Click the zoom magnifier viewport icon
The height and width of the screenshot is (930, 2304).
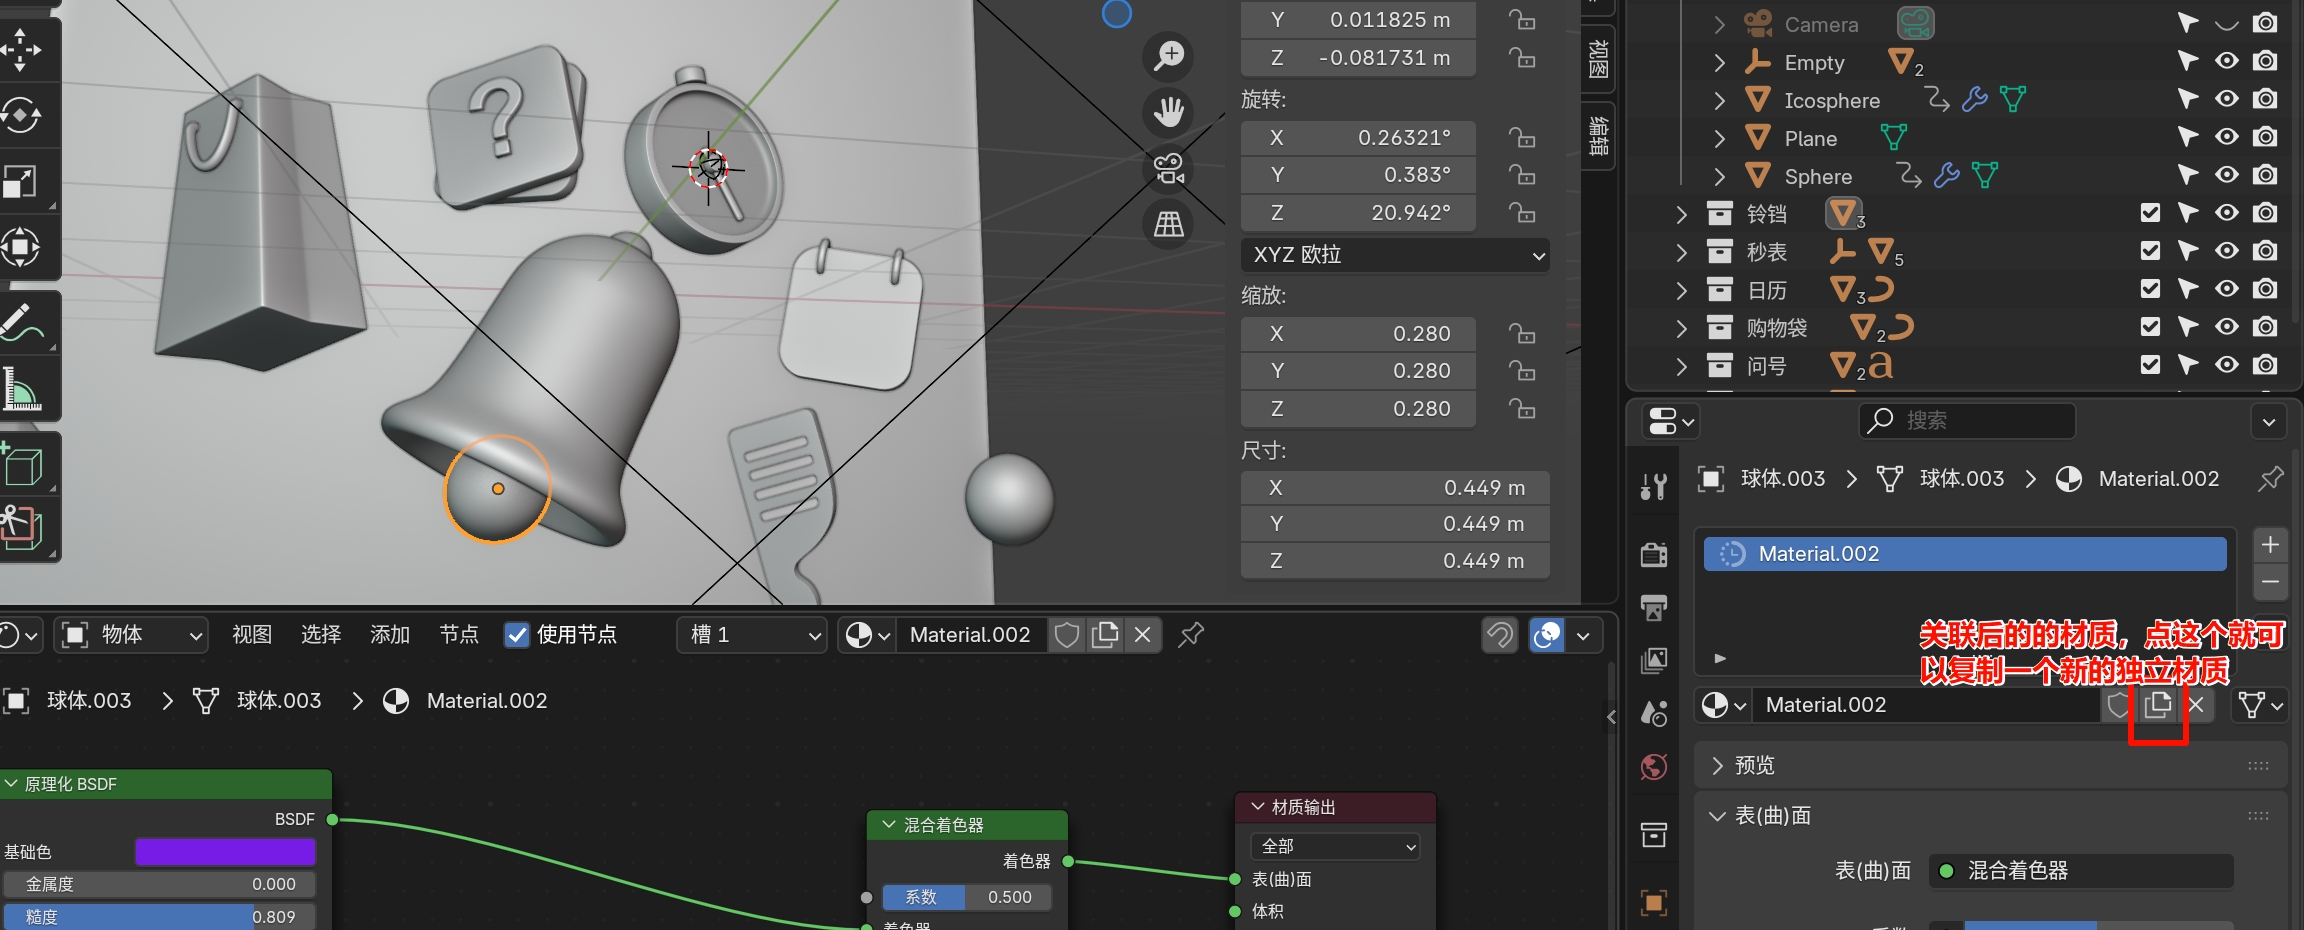(x=1168, y=56)
